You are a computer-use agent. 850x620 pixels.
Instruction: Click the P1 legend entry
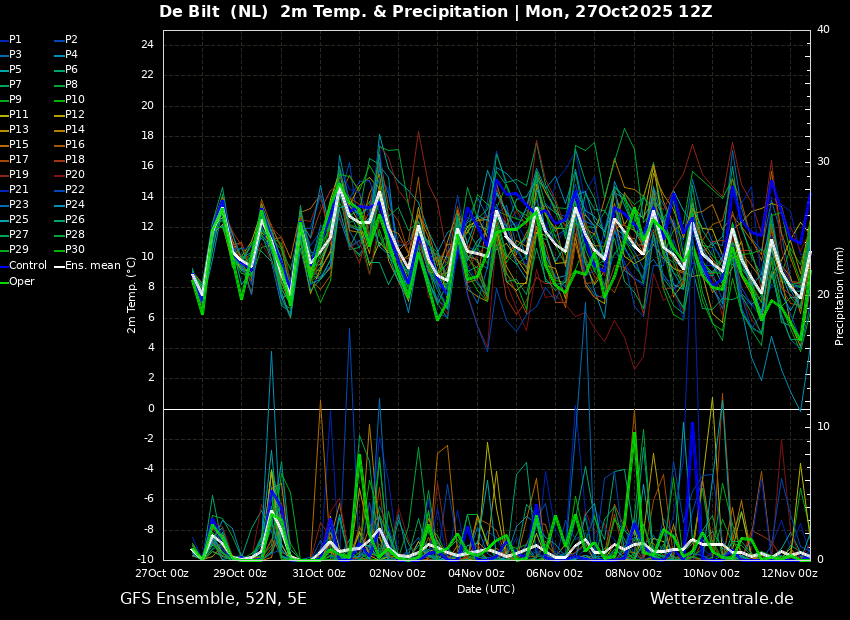coord(11,40)
